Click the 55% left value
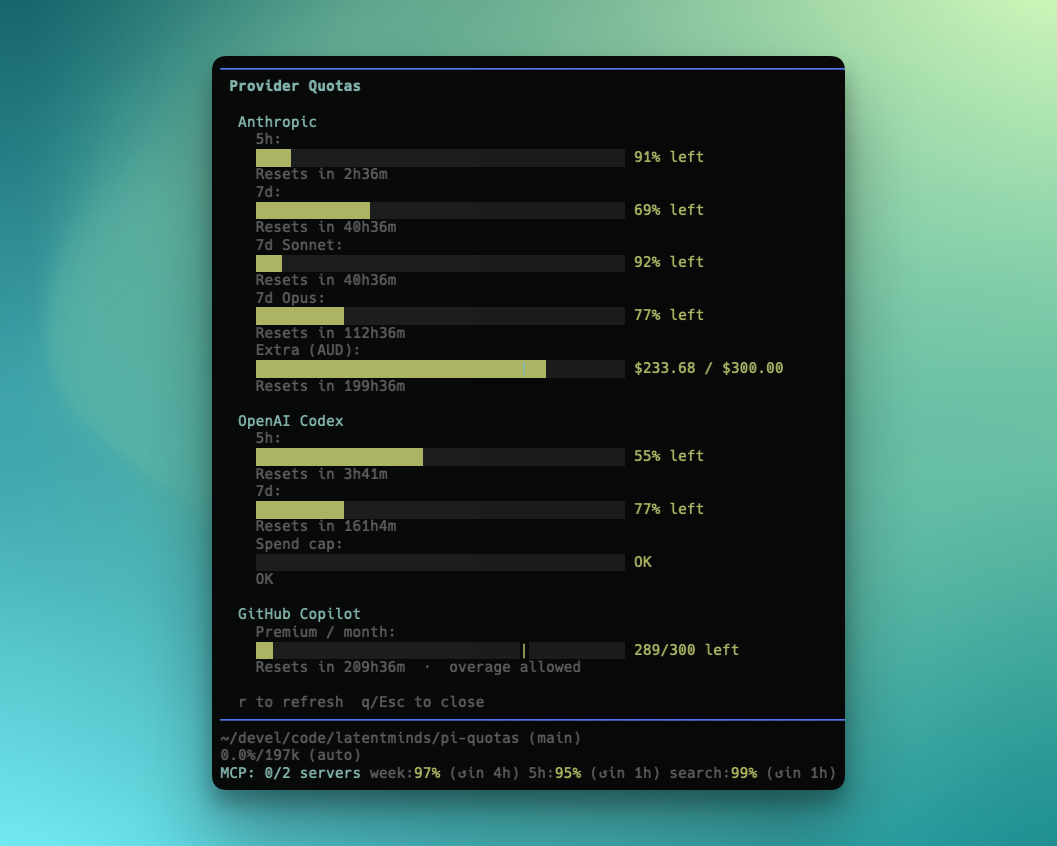Image resolution: width=1057 pixels, height=846 pixels. [669, 456]
